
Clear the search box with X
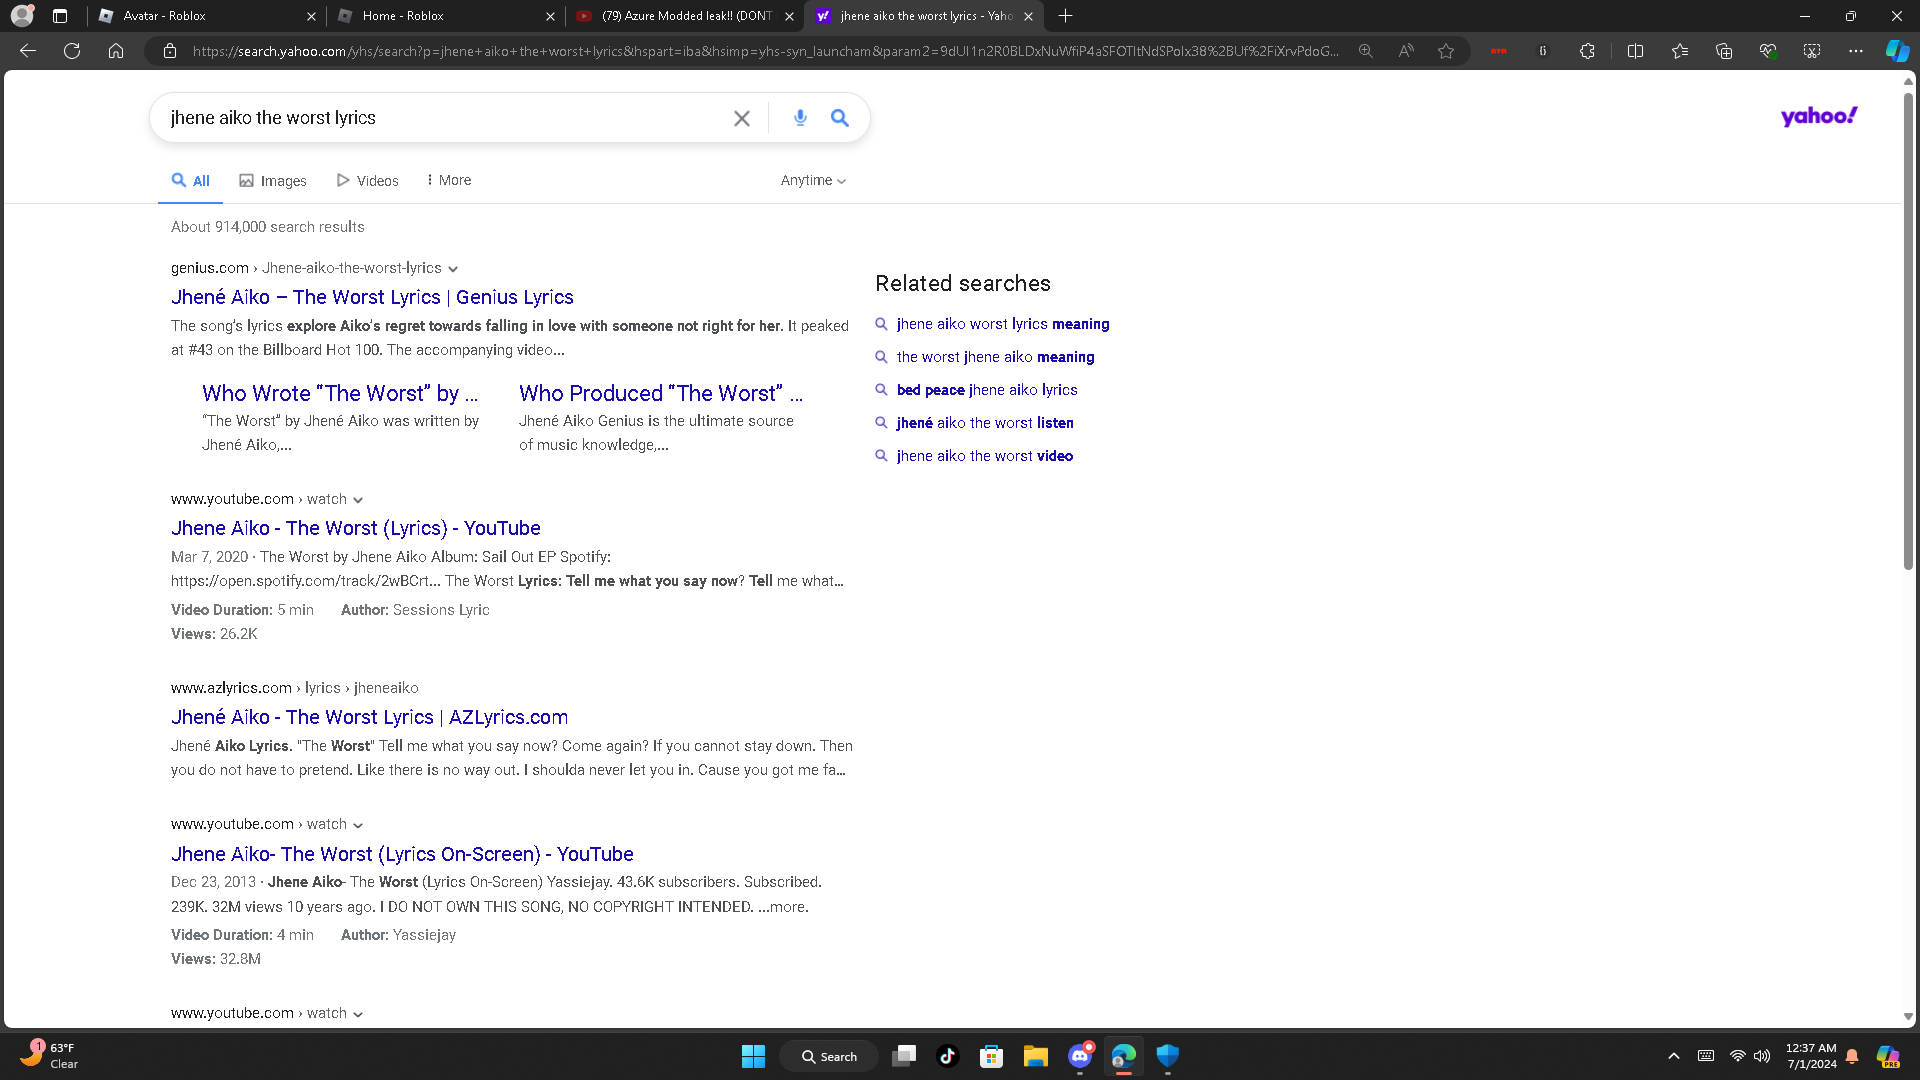pos(742,118)
